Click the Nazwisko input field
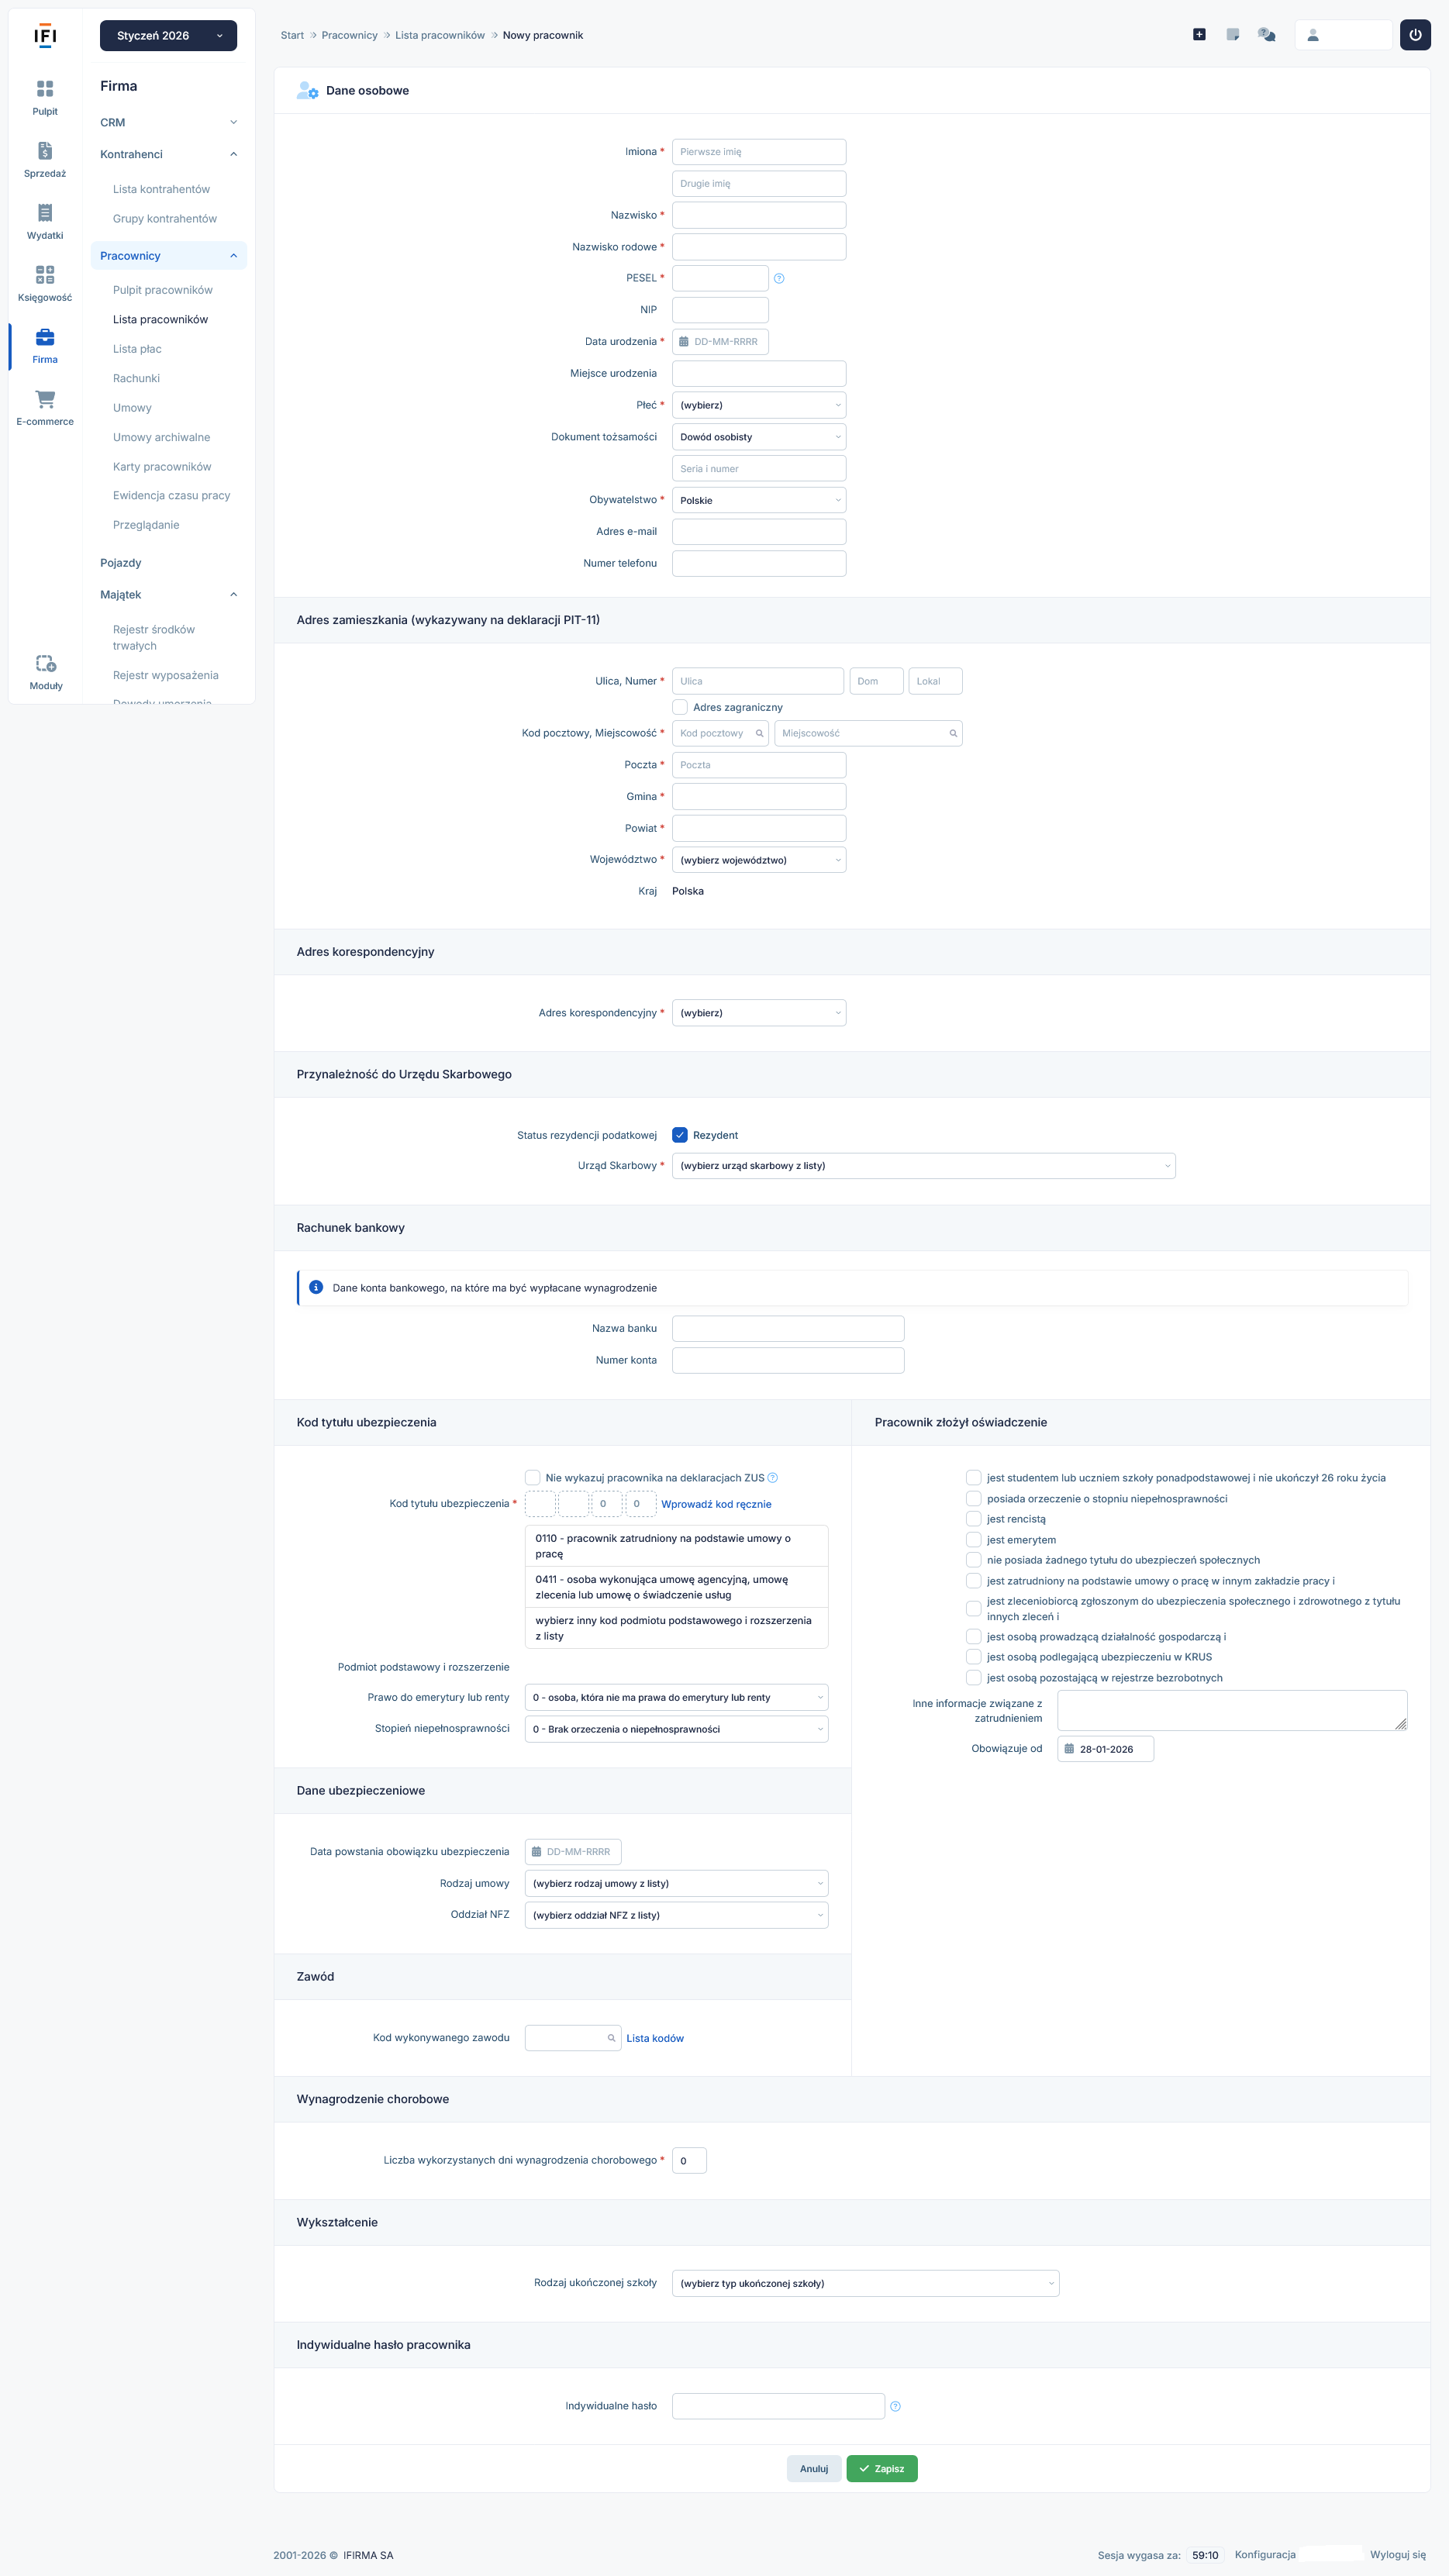 [x=758, y=215]
